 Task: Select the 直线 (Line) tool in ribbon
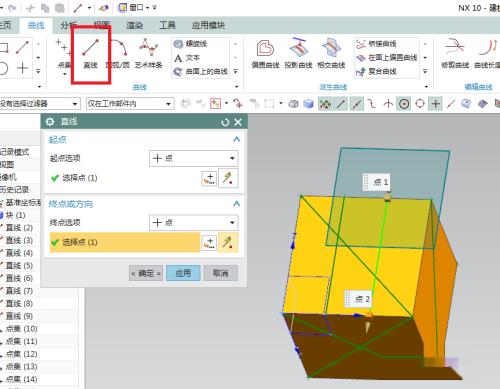(90, 54)
